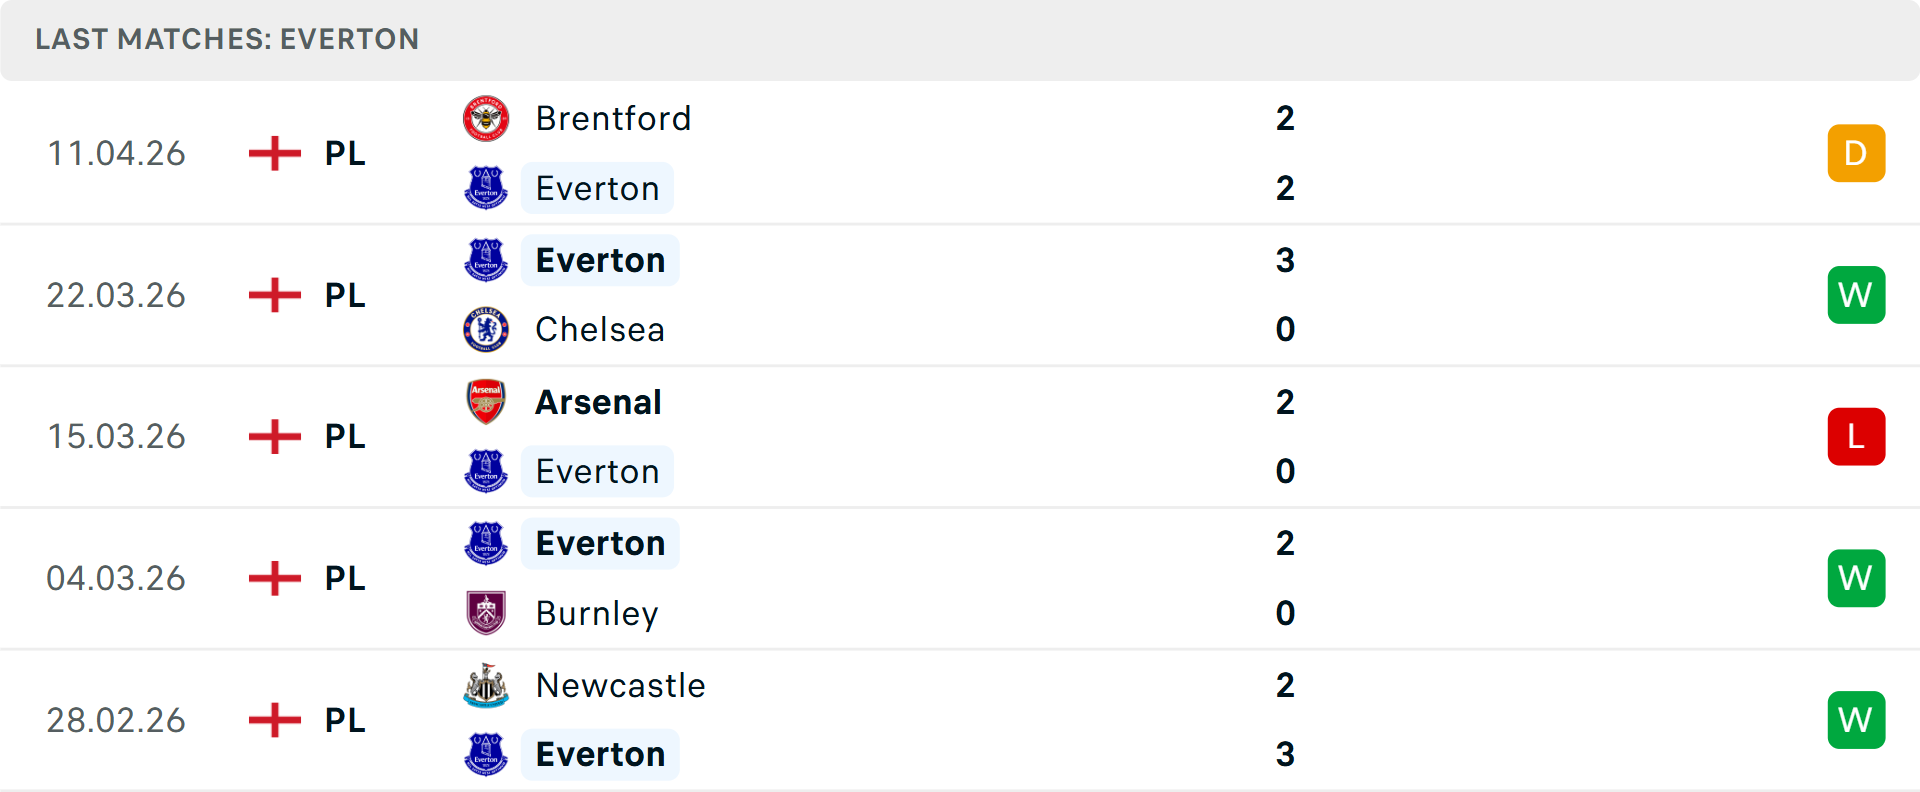Click the Chelsea team name
The width and height of the screenshot is (1920, 792).
pyautogui.click(x=599, y=329)
